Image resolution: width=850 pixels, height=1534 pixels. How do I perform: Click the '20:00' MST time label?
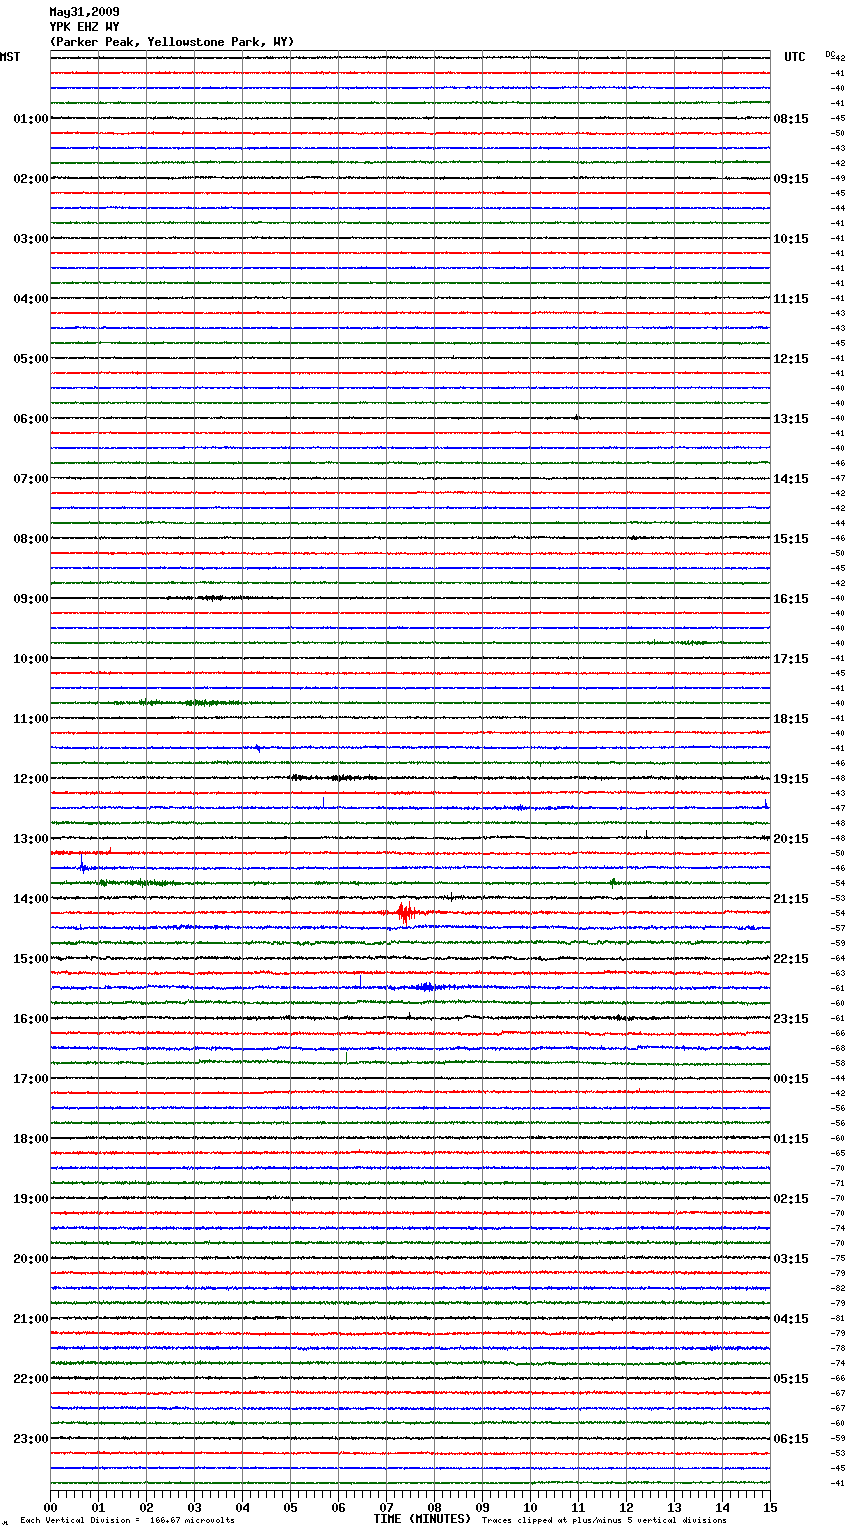pos(31,1259)
